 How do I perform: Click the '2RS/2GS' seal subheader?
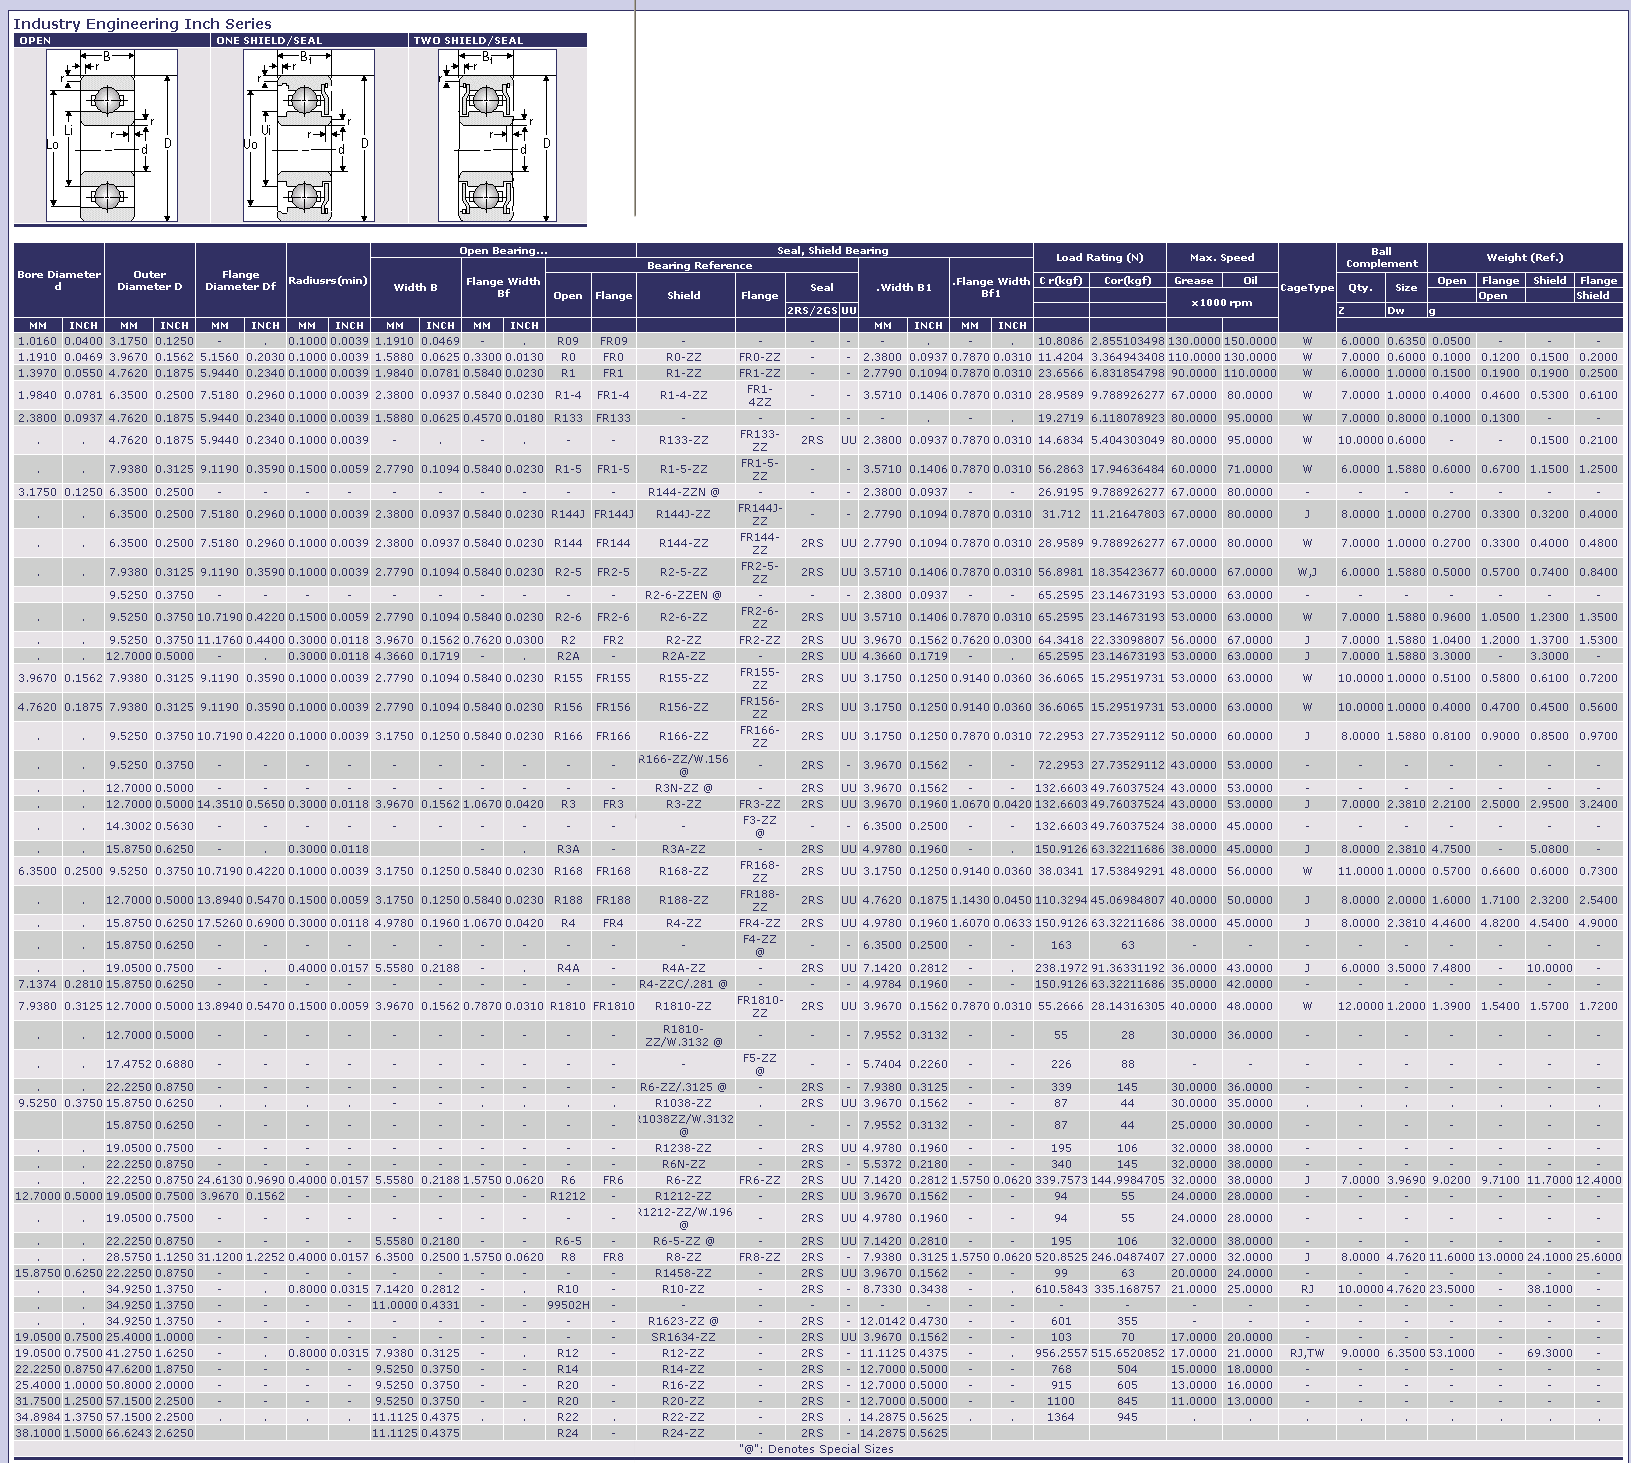pos(812,310)
